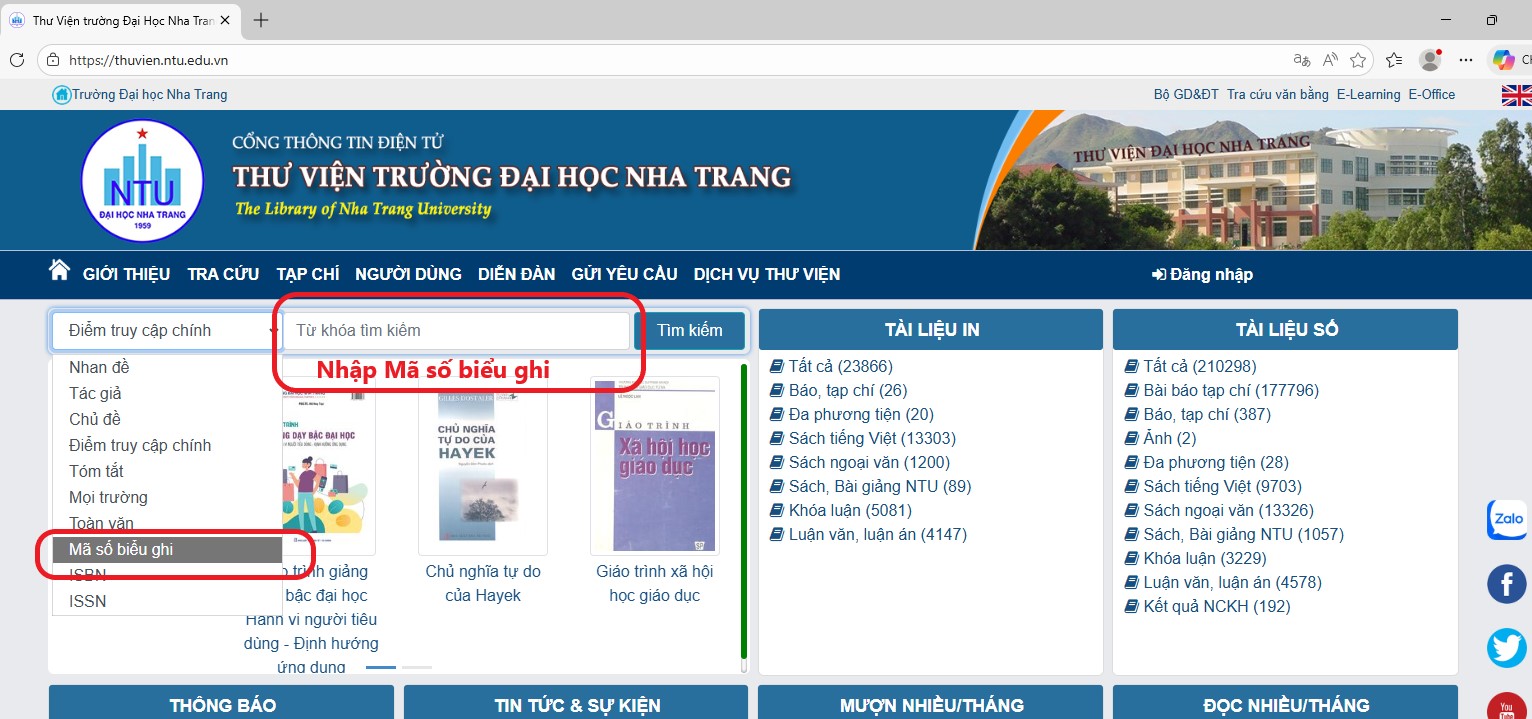Select ISSN option in dropdown list
This screenshot has width=1532, height=719.
click(x=87, y=601)
